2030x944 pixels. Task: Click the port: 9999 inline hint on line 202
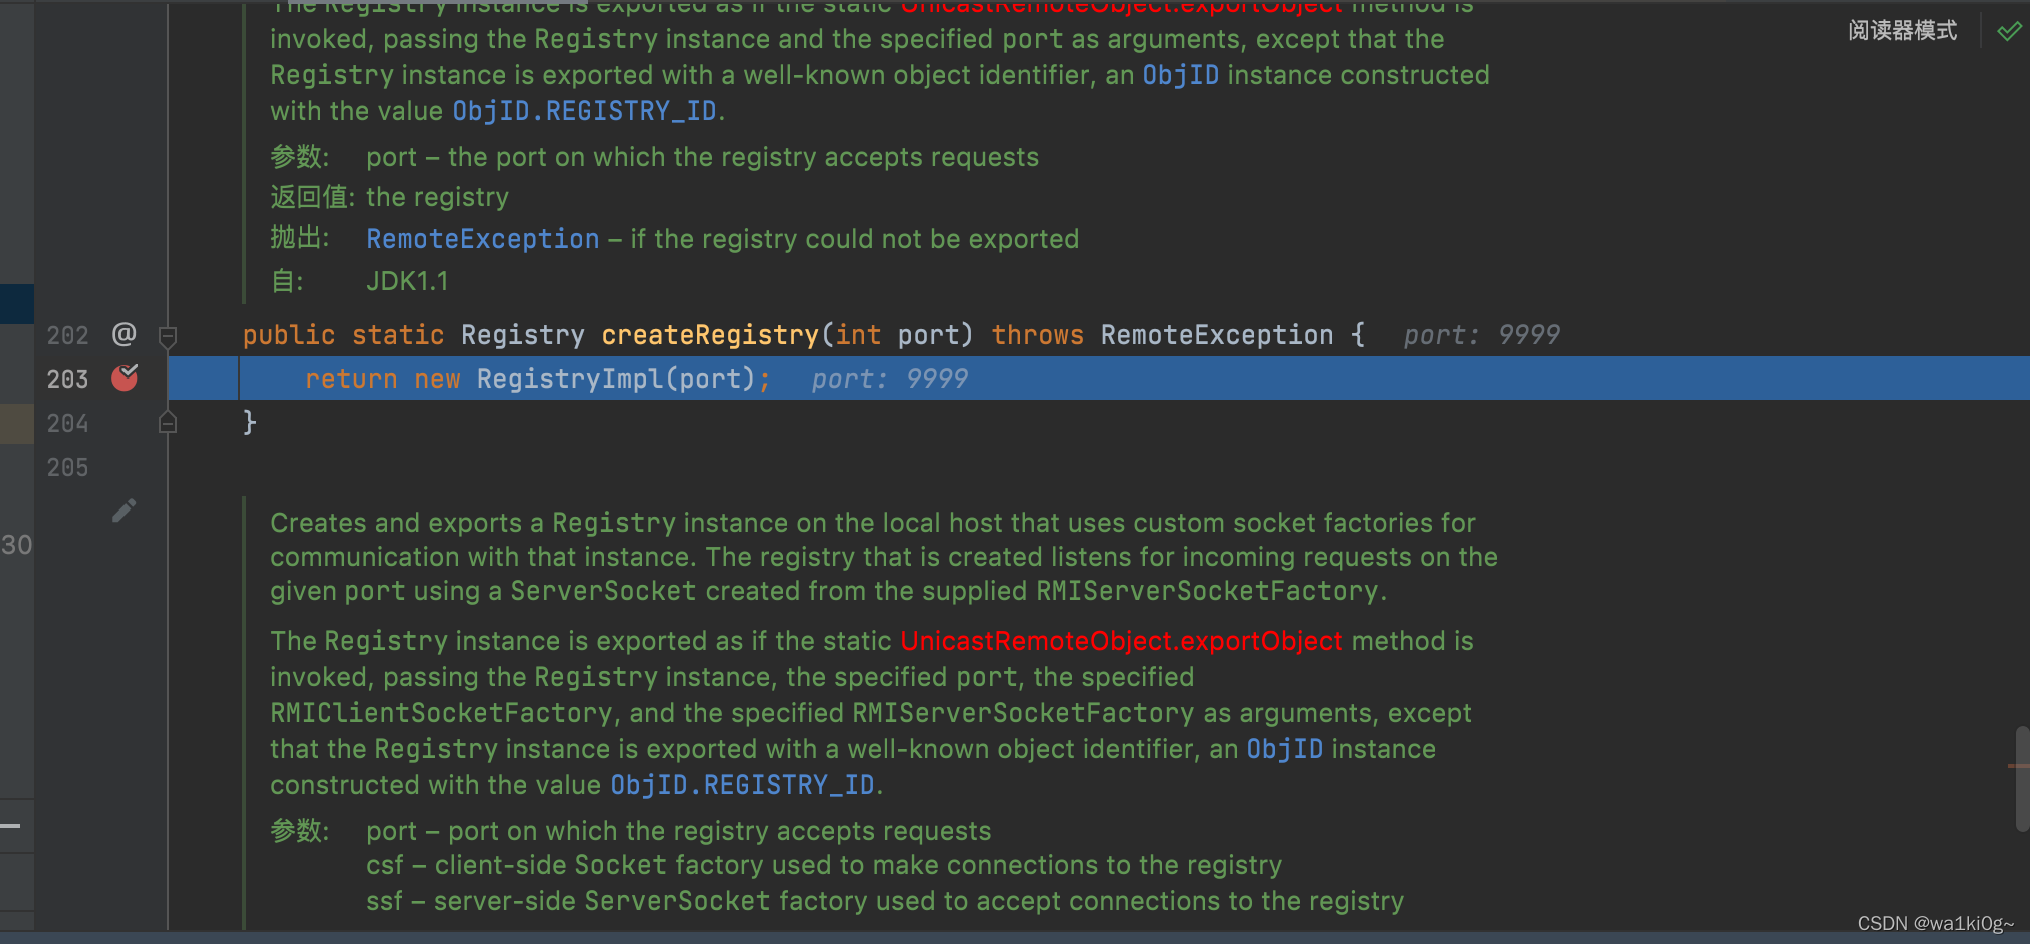pos(1481,335)
